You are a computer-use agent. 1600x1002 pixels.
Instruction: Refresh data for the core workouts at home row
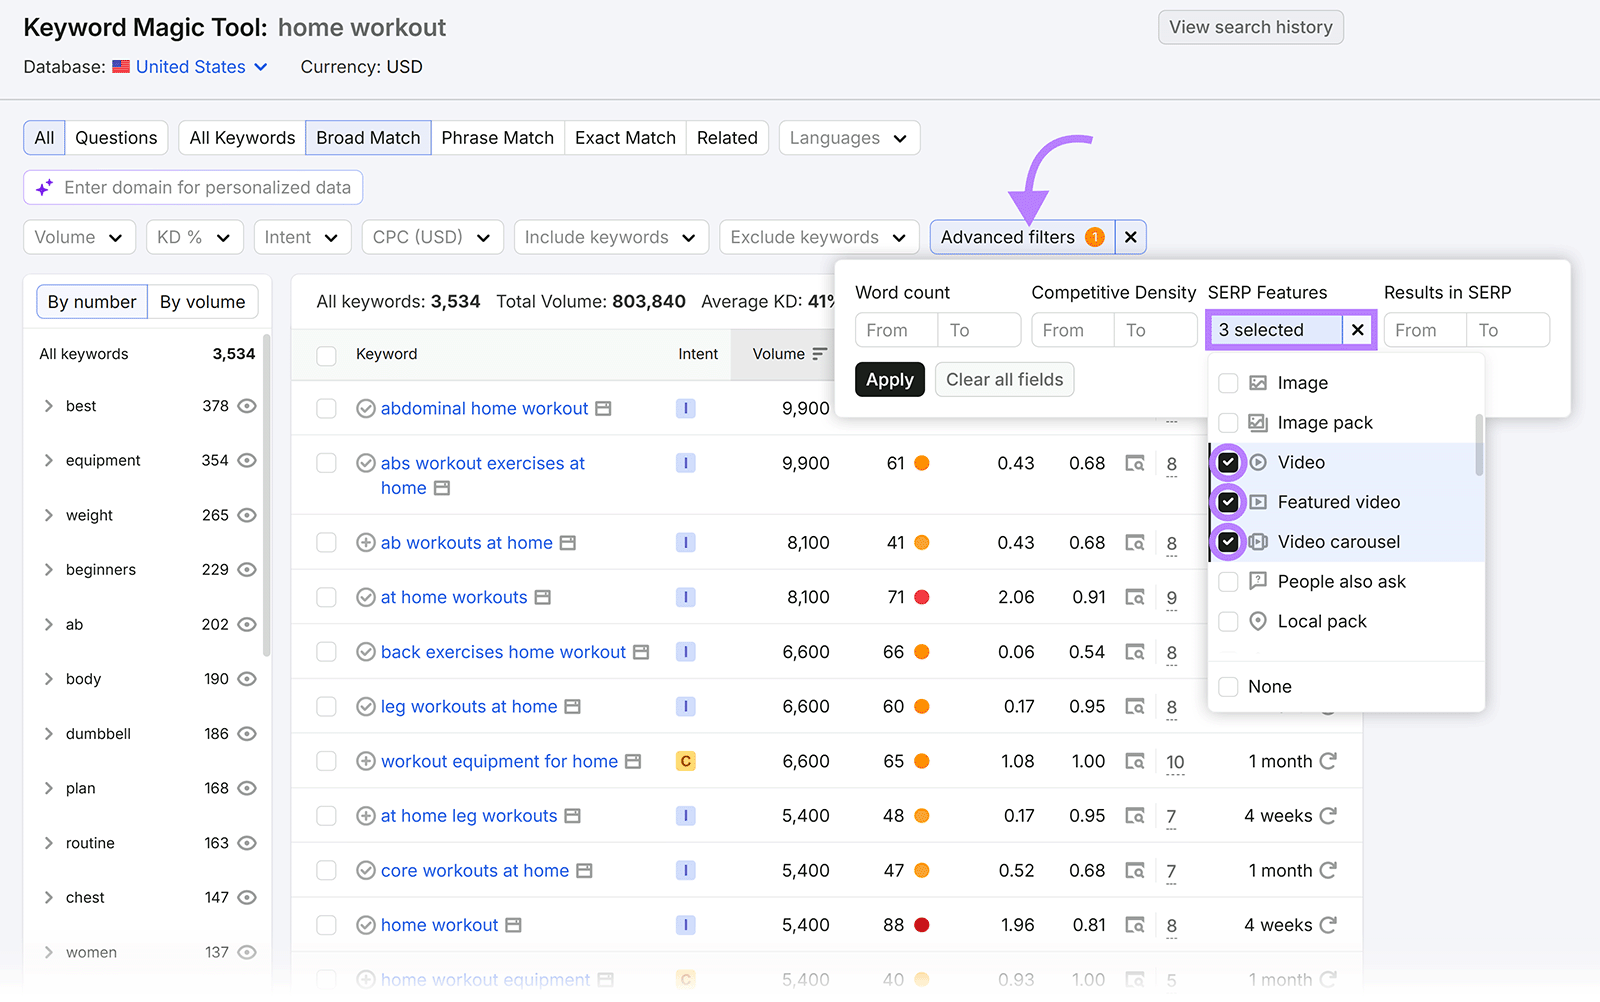[x=1328, y=870]
